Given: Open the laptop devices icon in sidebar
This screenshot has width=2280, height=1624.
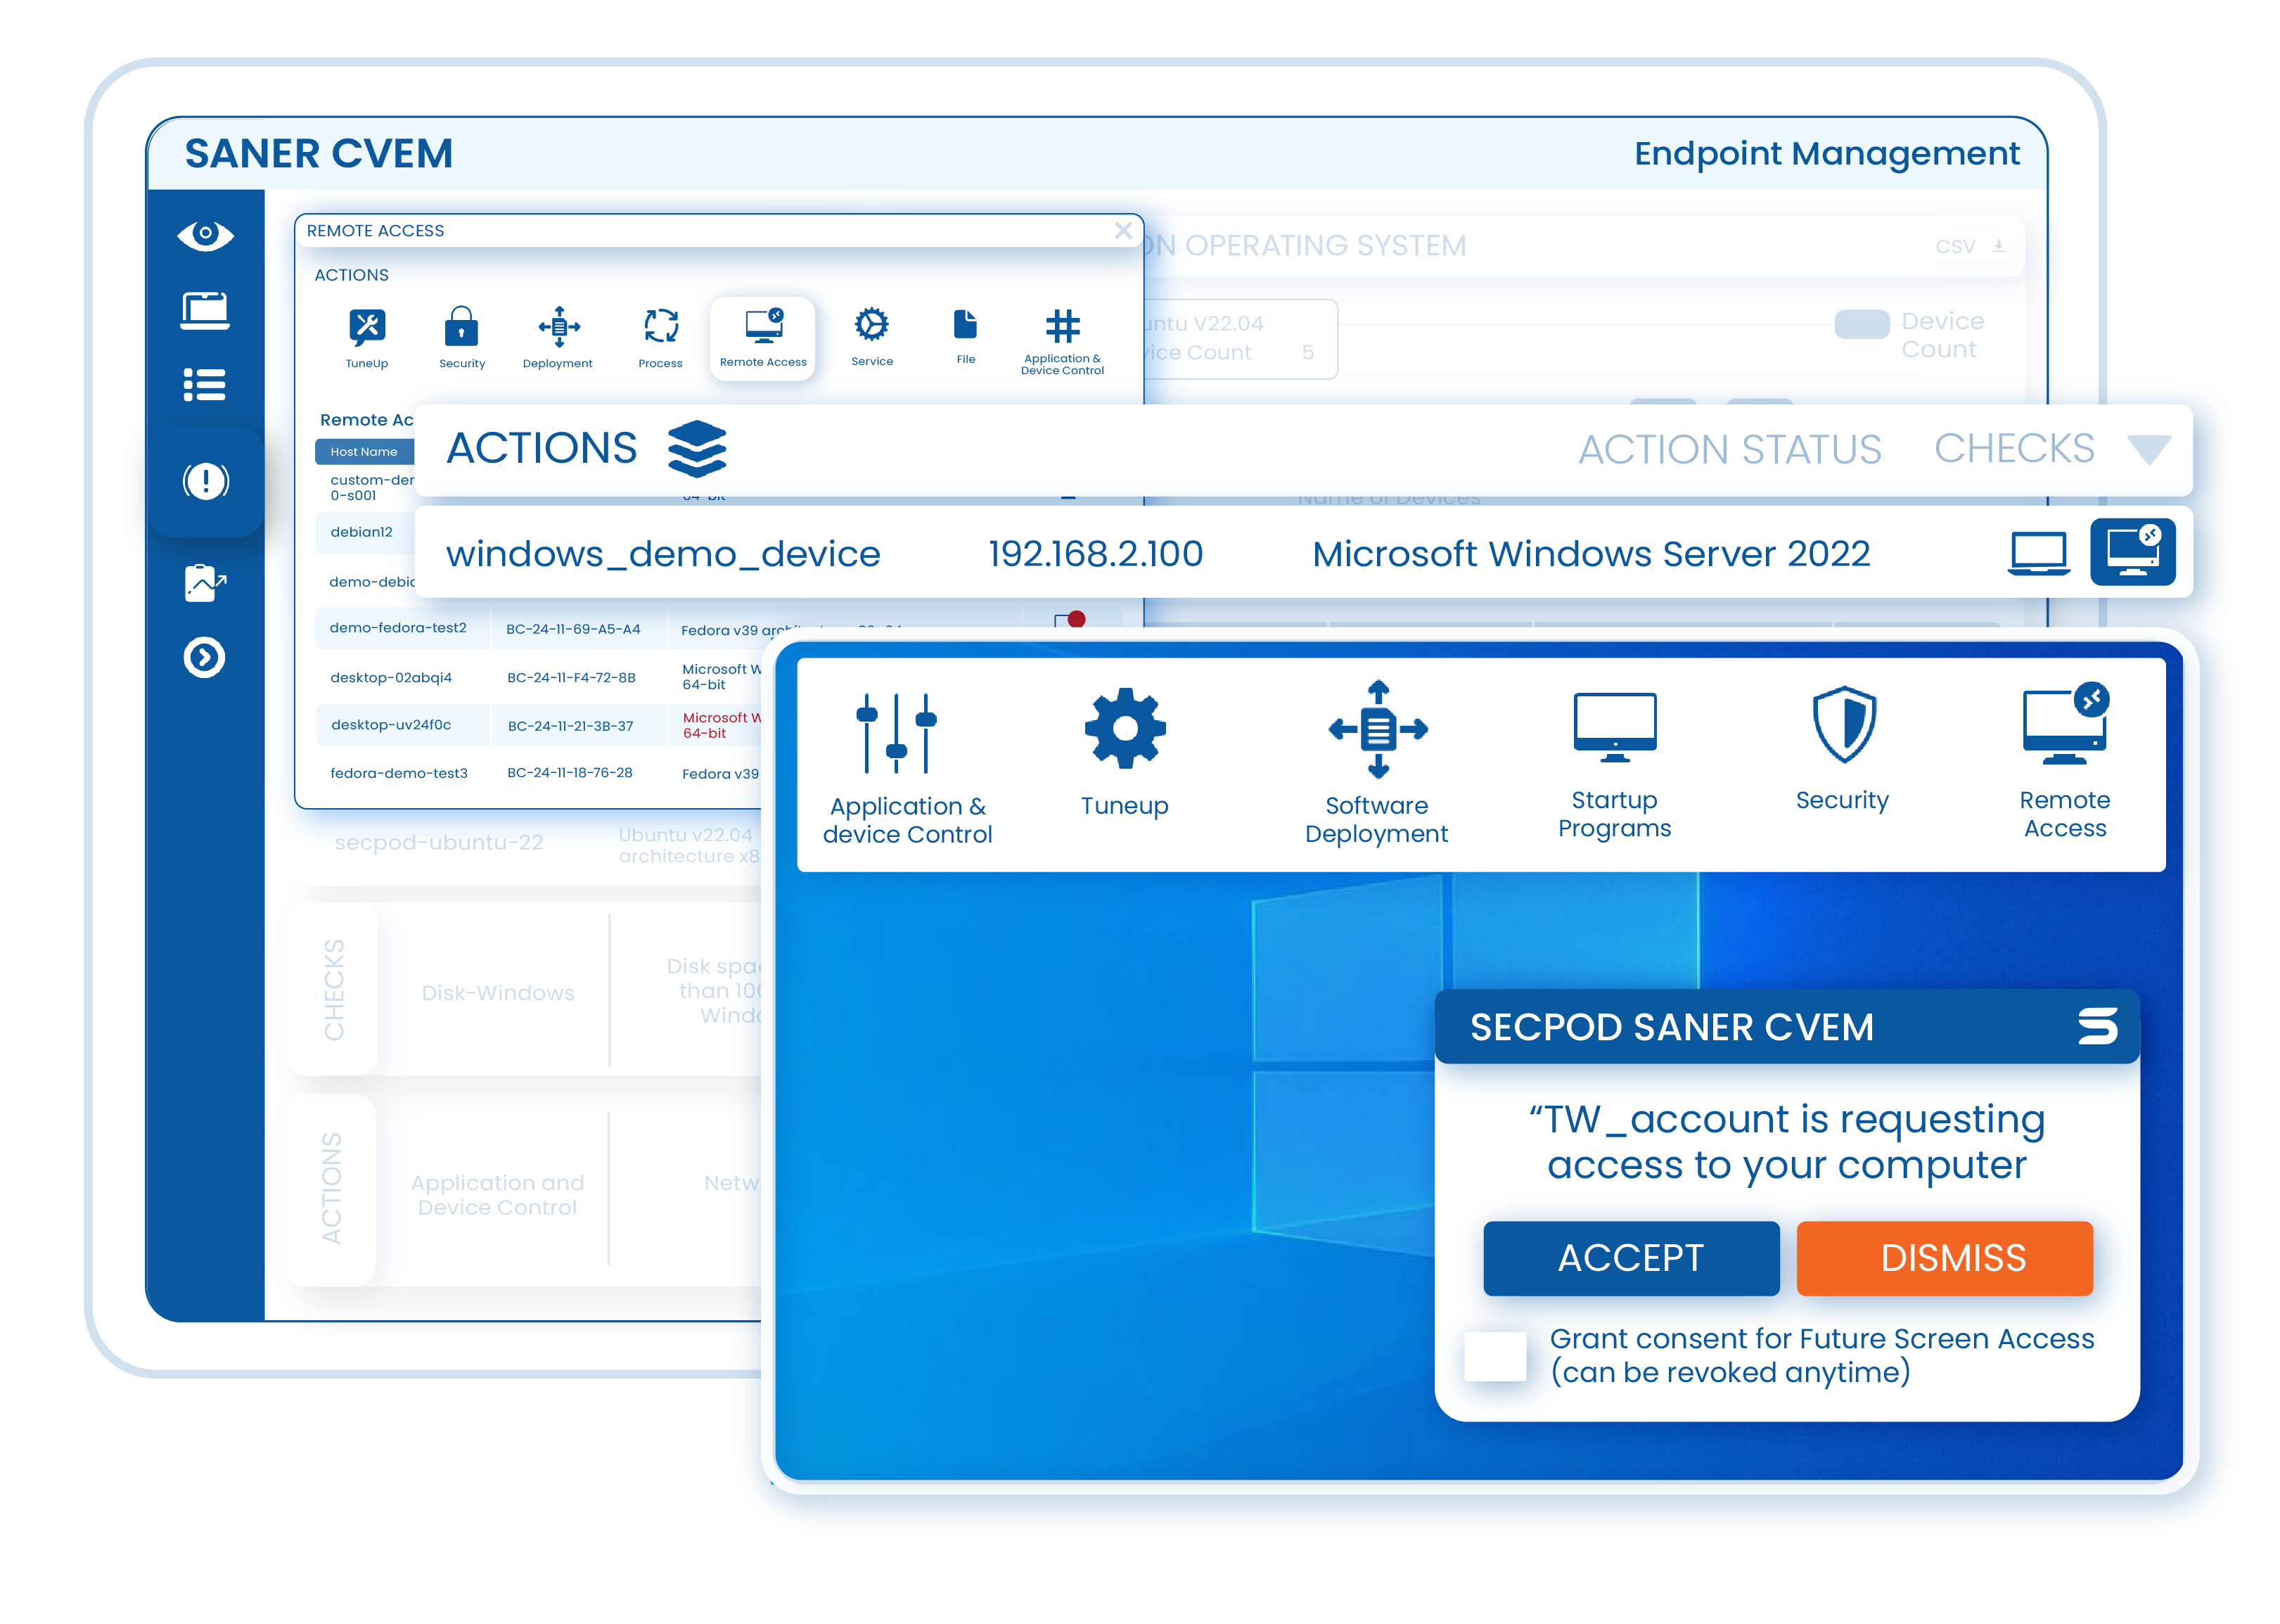Looking at the screenshot, I should click(205, 310).
